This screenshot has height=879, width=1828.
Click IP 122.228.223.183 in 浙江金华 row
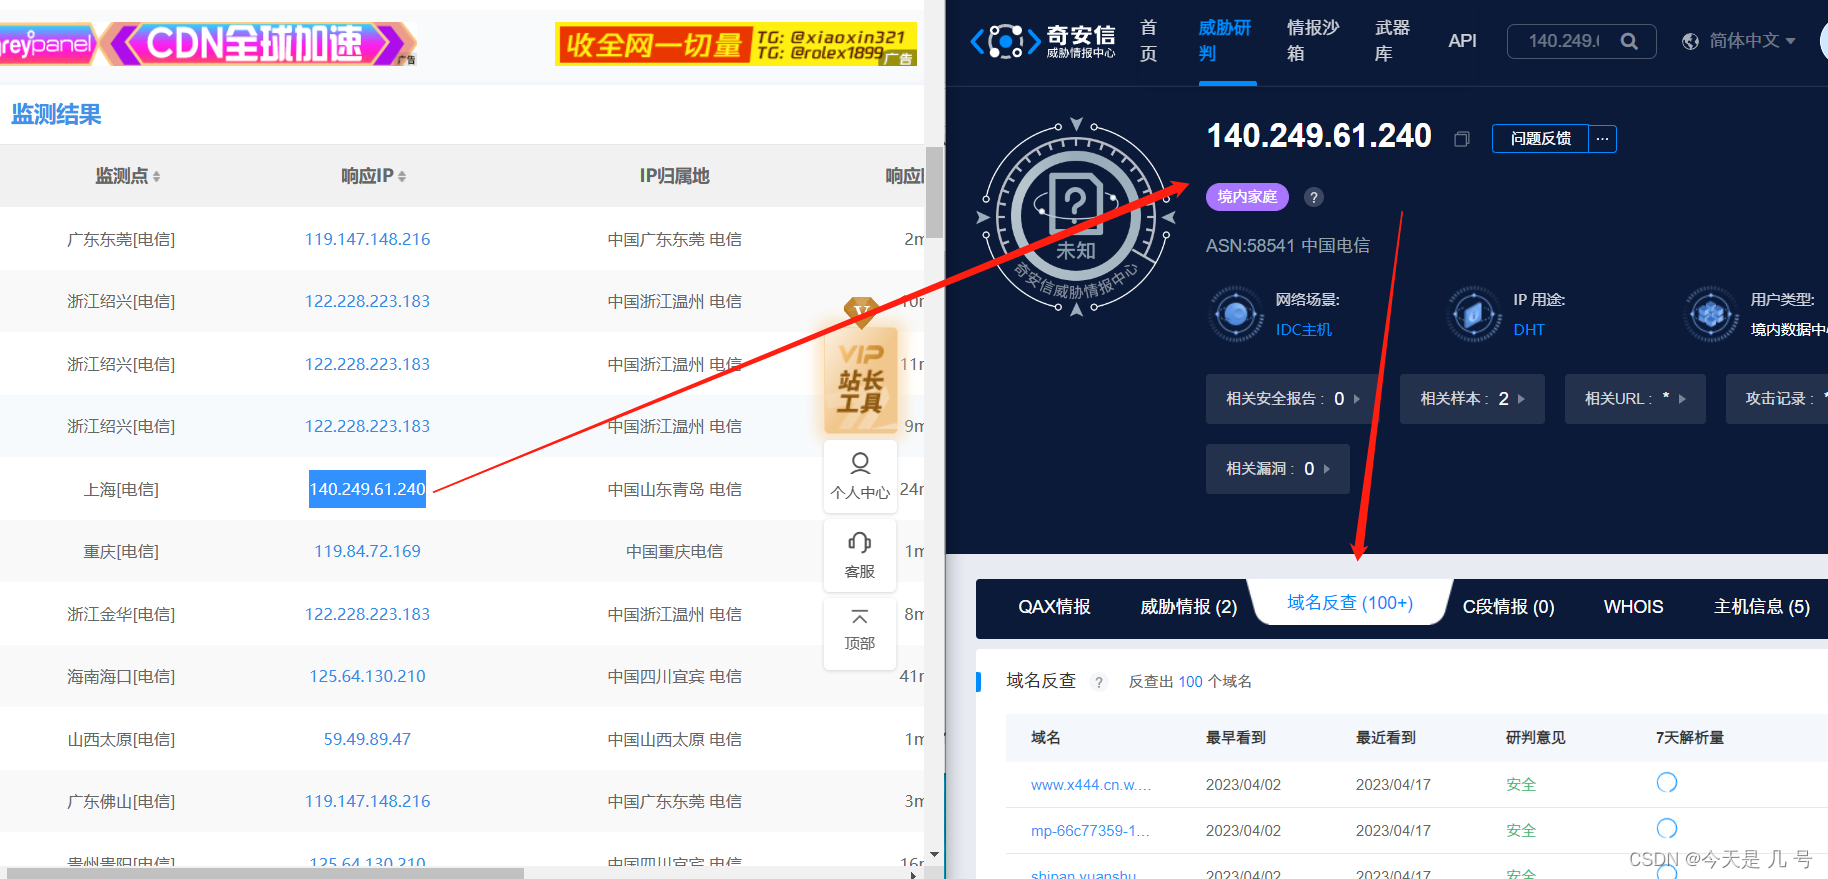point(367,615)
